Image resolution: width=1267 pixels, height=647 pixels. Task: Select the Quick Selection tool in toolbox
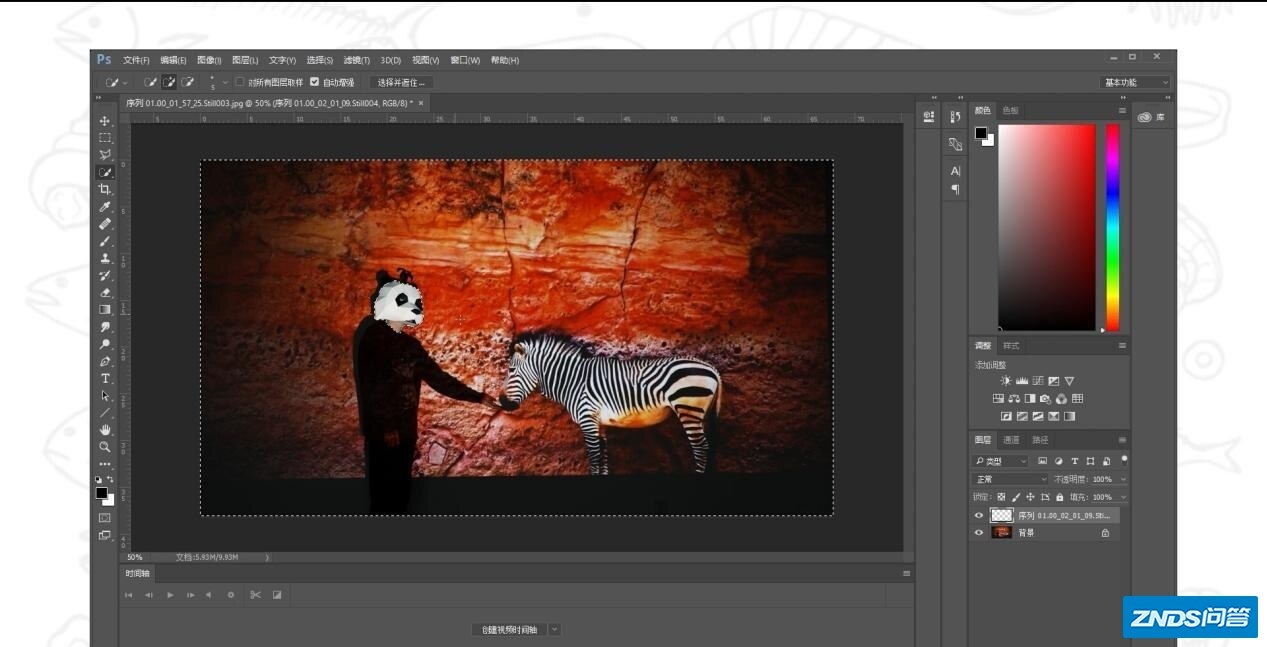[105, 172]
